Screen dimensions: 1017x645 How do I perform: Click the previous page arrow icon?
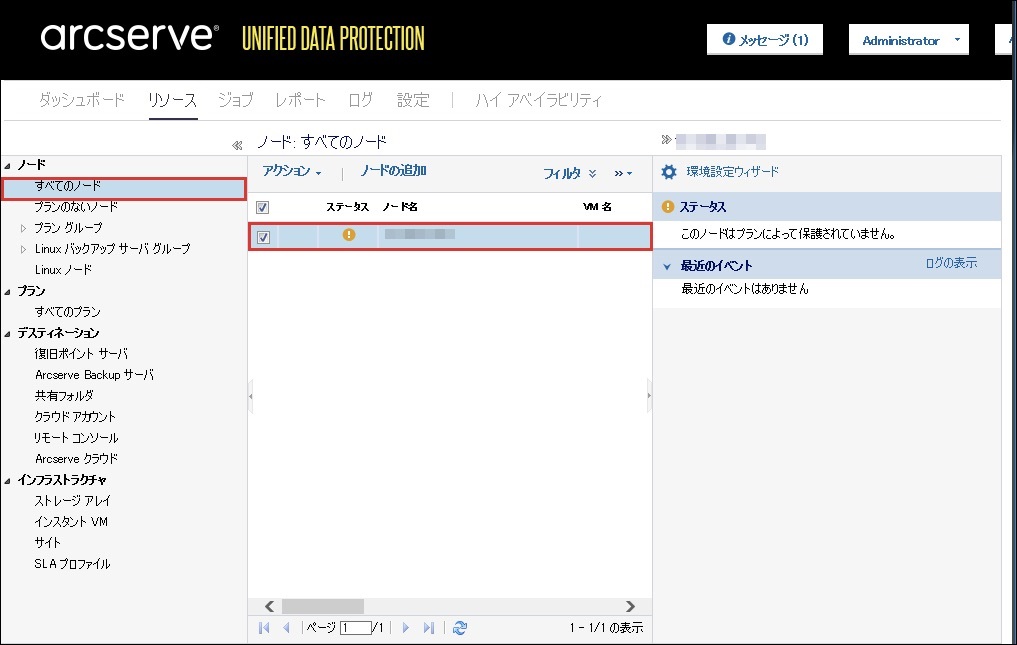(286, 628)
